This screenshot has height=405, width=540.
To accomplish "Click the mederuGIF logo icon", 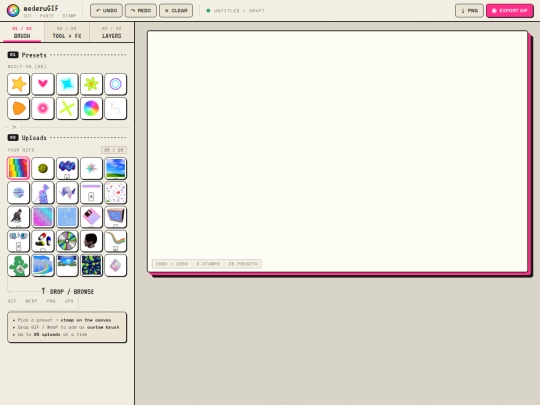I will click(x=13, y=11).
